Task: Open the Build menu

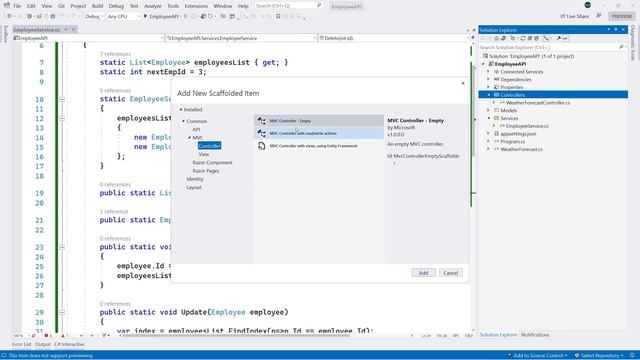Action: pyautogui.click(x=97, y=6)
